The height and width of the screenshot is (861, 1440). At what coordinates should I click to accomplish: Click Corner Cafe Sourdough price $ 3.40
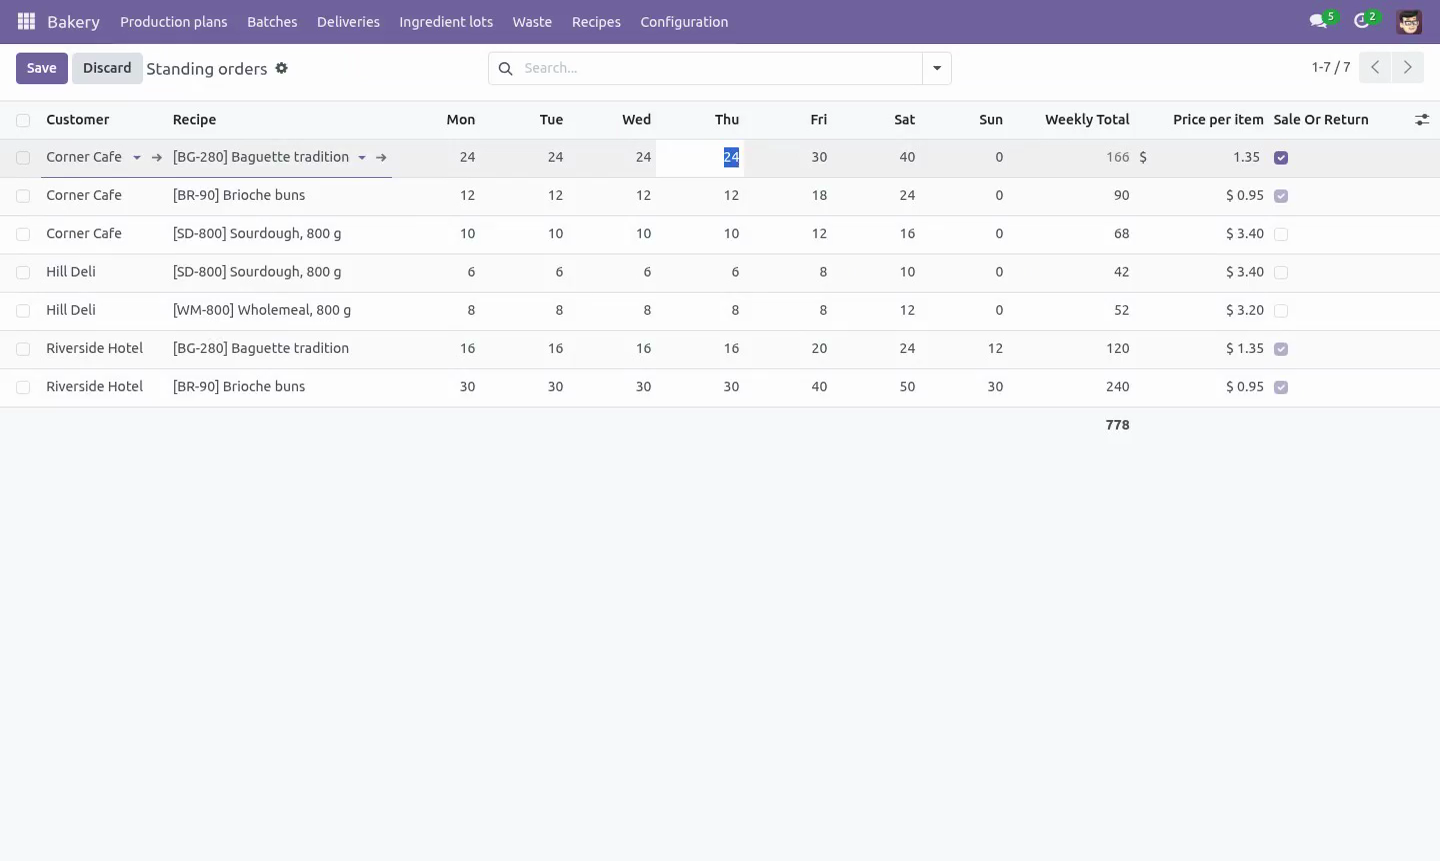(x=1245, y=234)
